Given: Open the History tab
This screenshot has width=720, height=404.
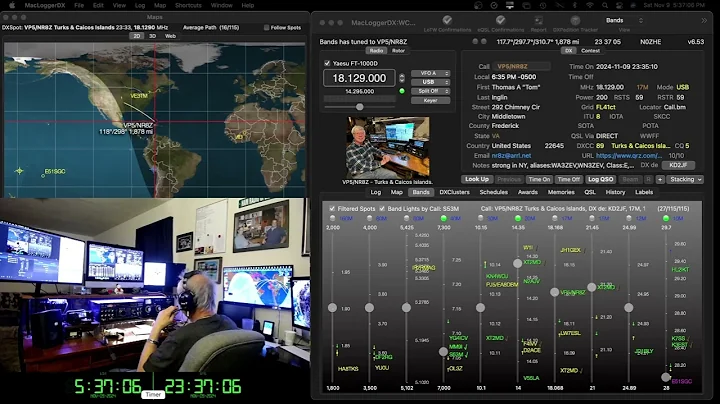Looking at the screenshot, I should pos(615,192).
